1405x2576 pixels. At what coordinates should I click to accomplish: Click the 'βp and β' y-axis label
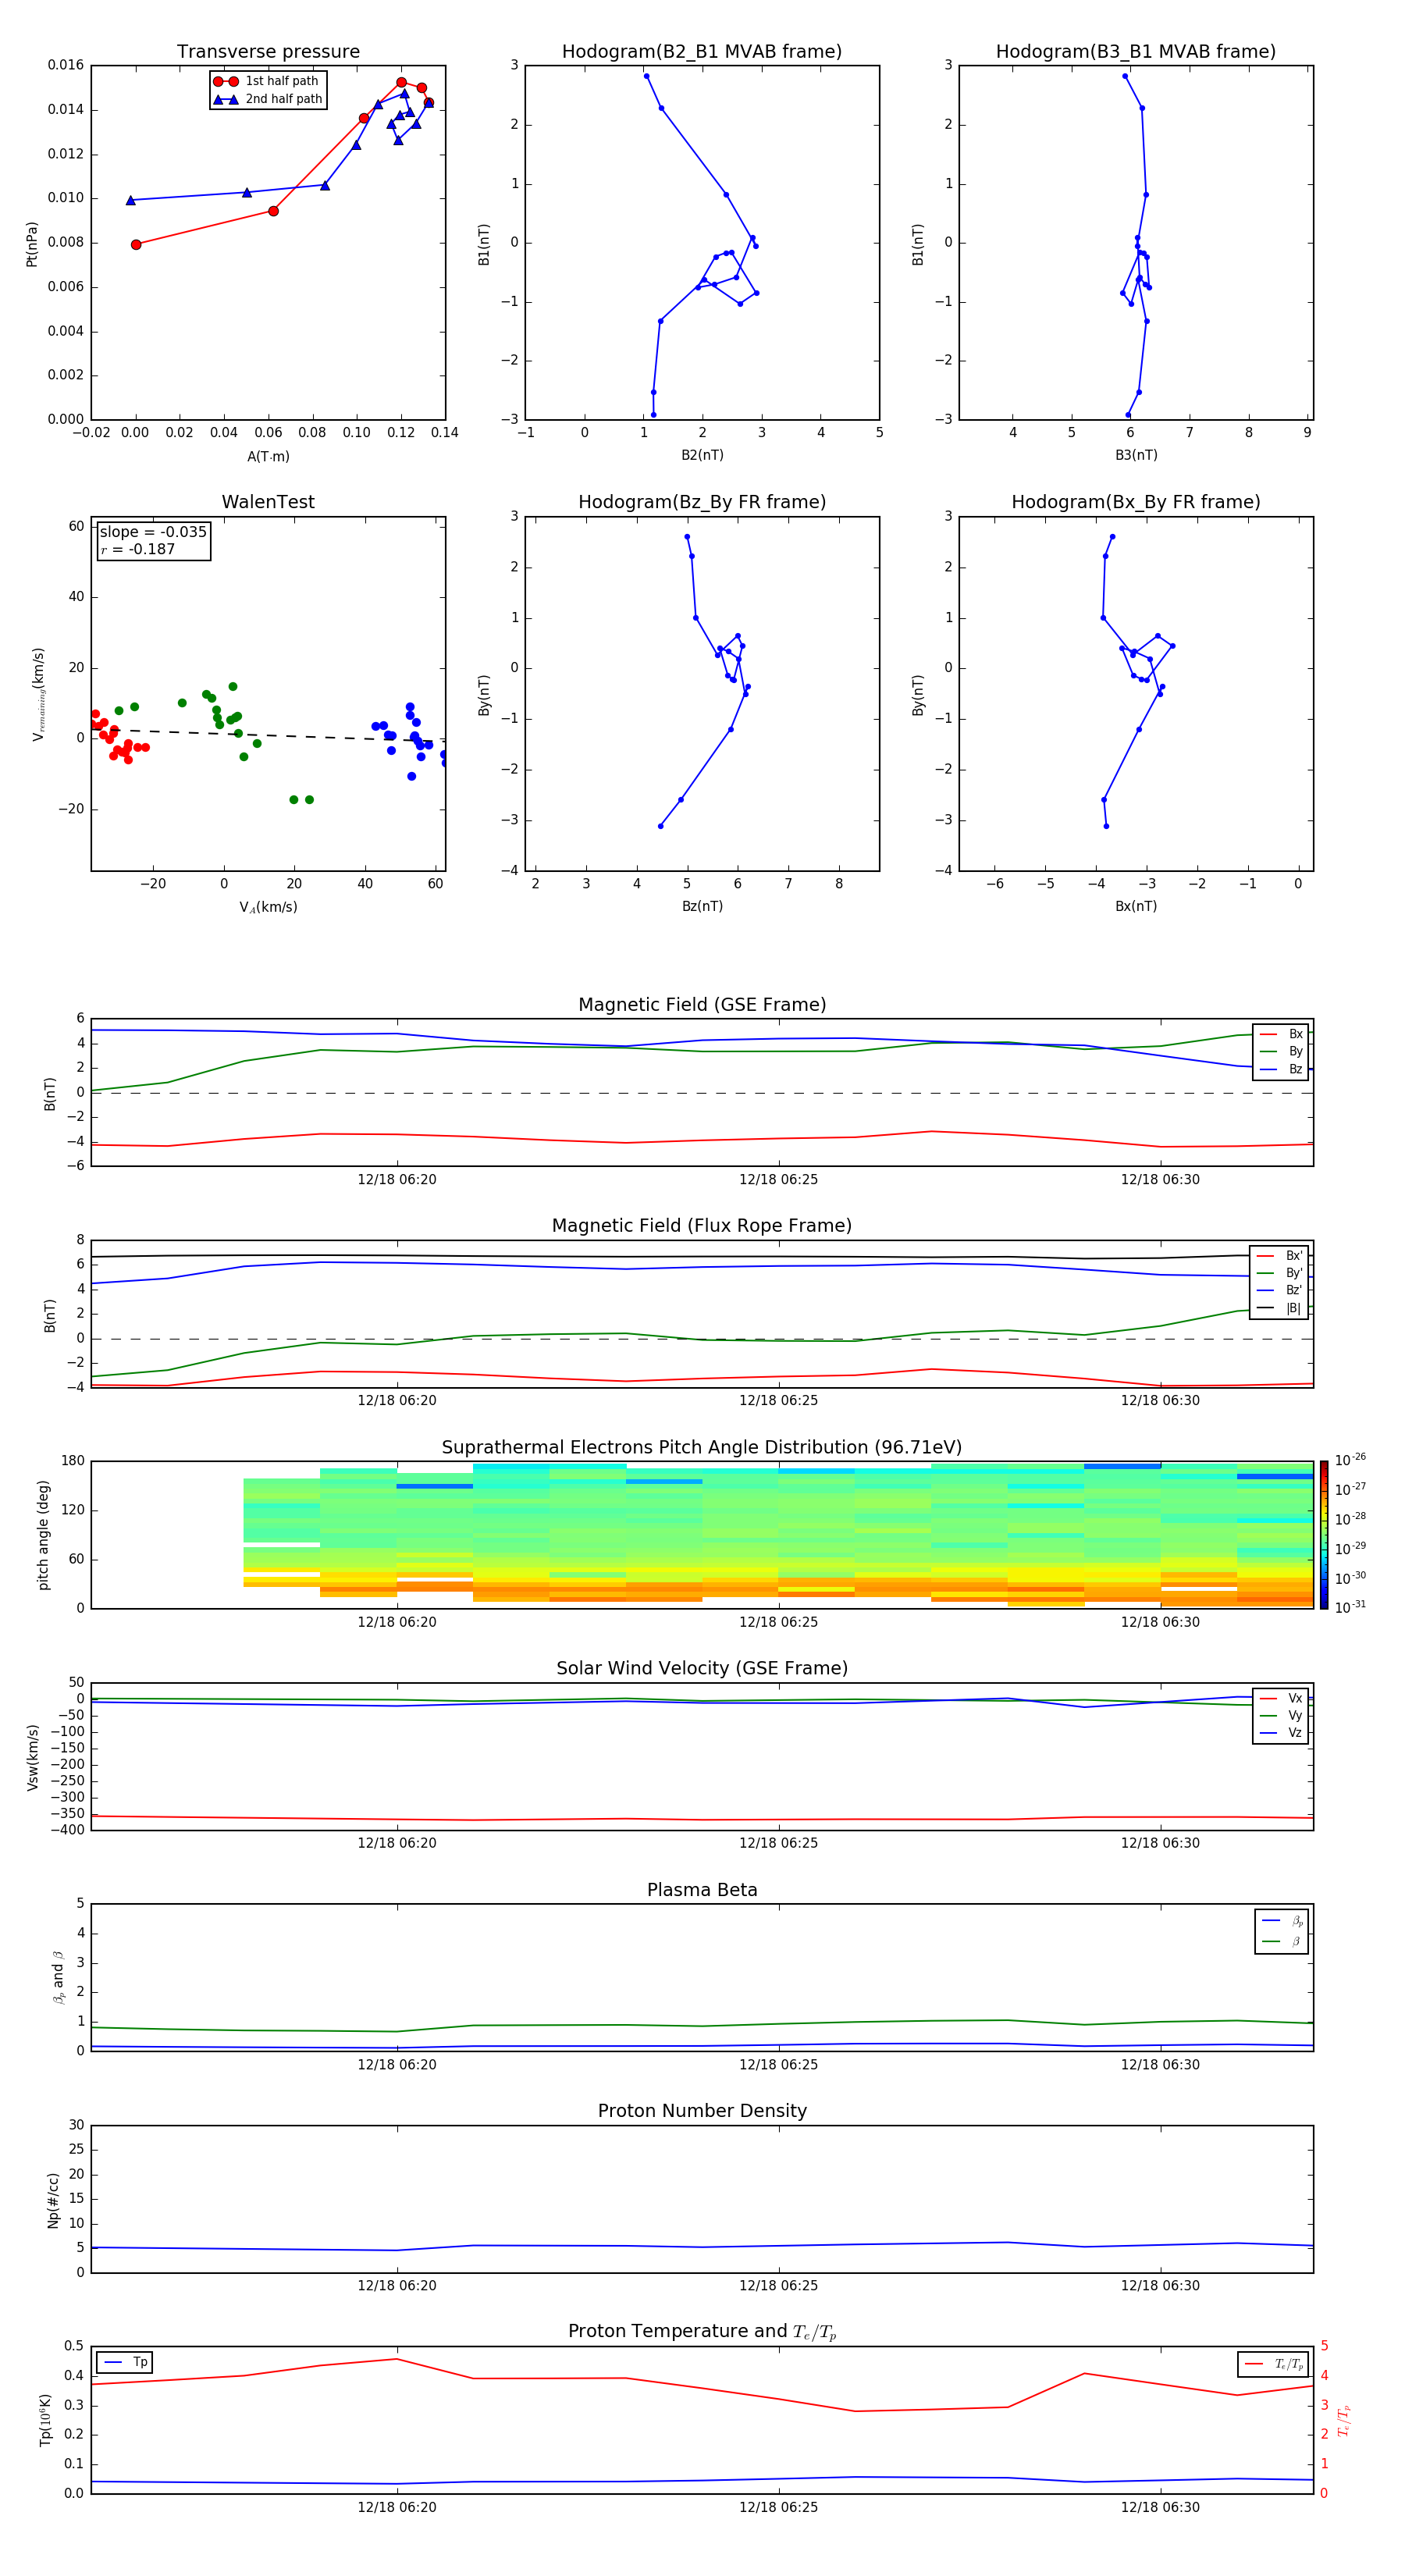click(x=59, y=1978)
